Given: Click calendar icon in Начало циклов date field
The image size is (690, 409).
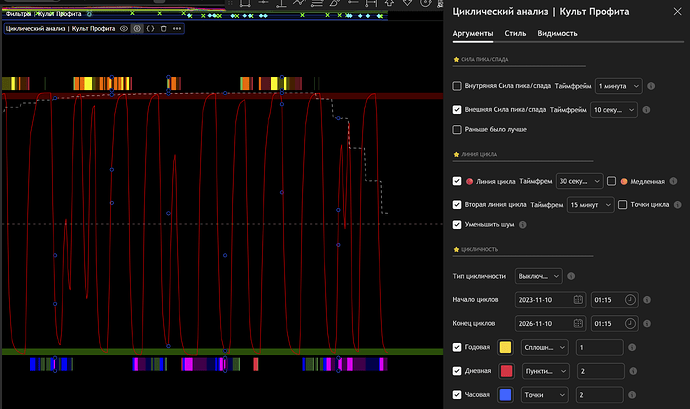Looking at the screenshot, I should coord(579,300).
